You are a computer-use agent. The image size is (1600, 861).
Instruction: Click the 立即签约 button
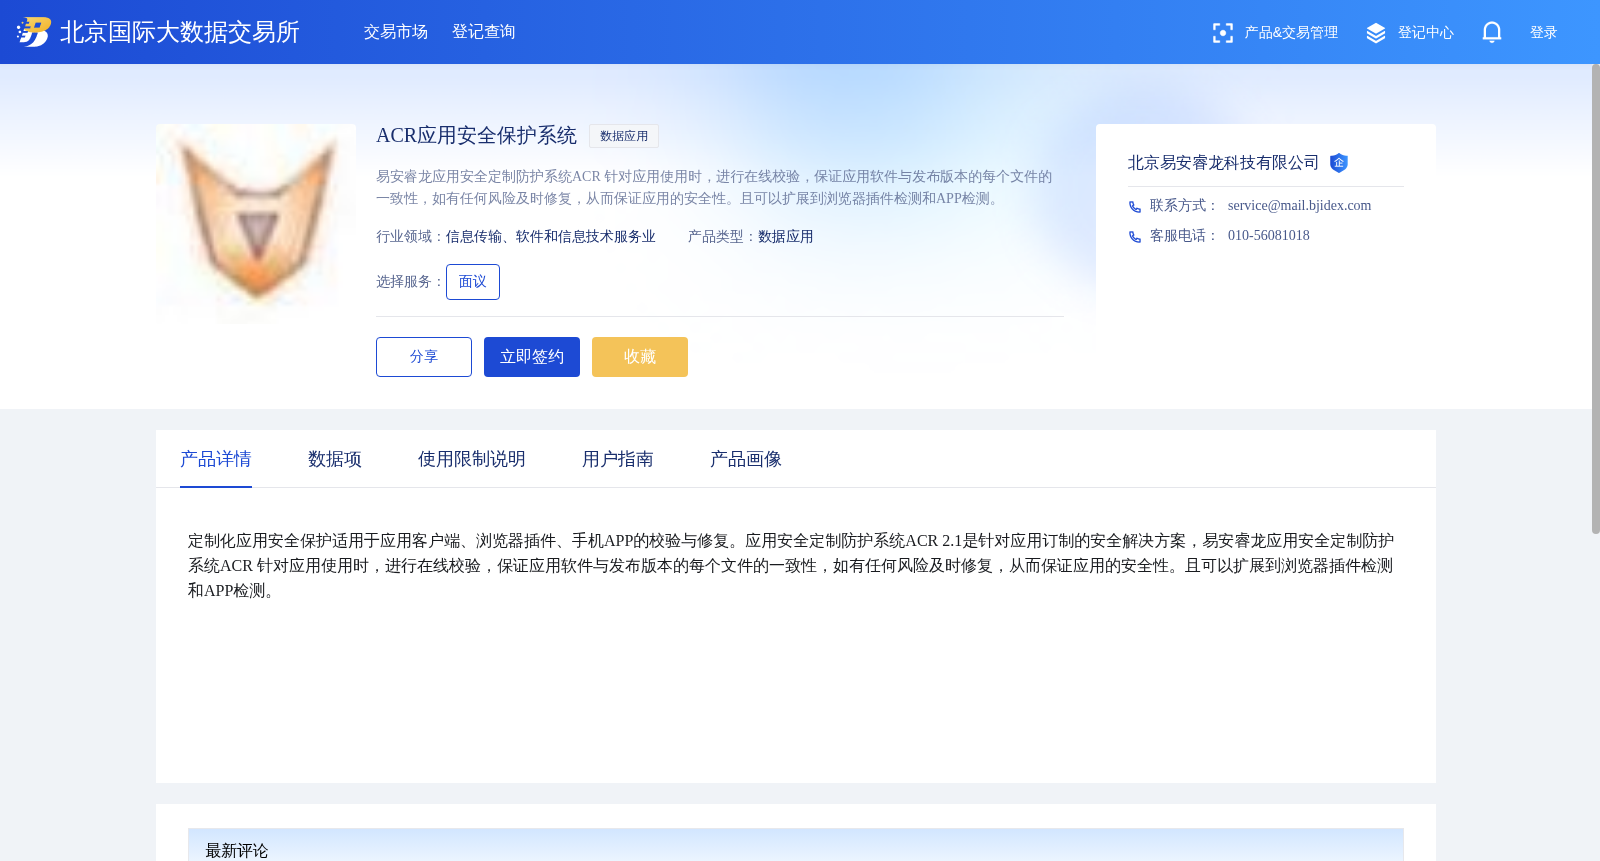[532, 357]
